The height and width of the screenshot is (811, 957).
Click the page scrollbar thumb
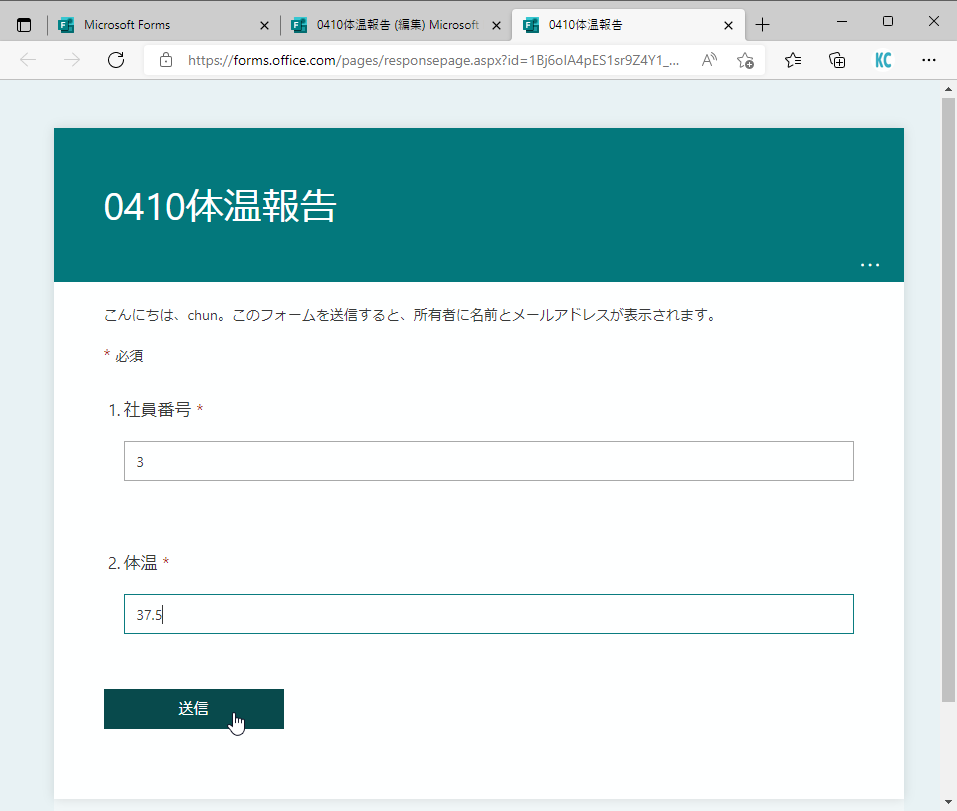[948, 400]
